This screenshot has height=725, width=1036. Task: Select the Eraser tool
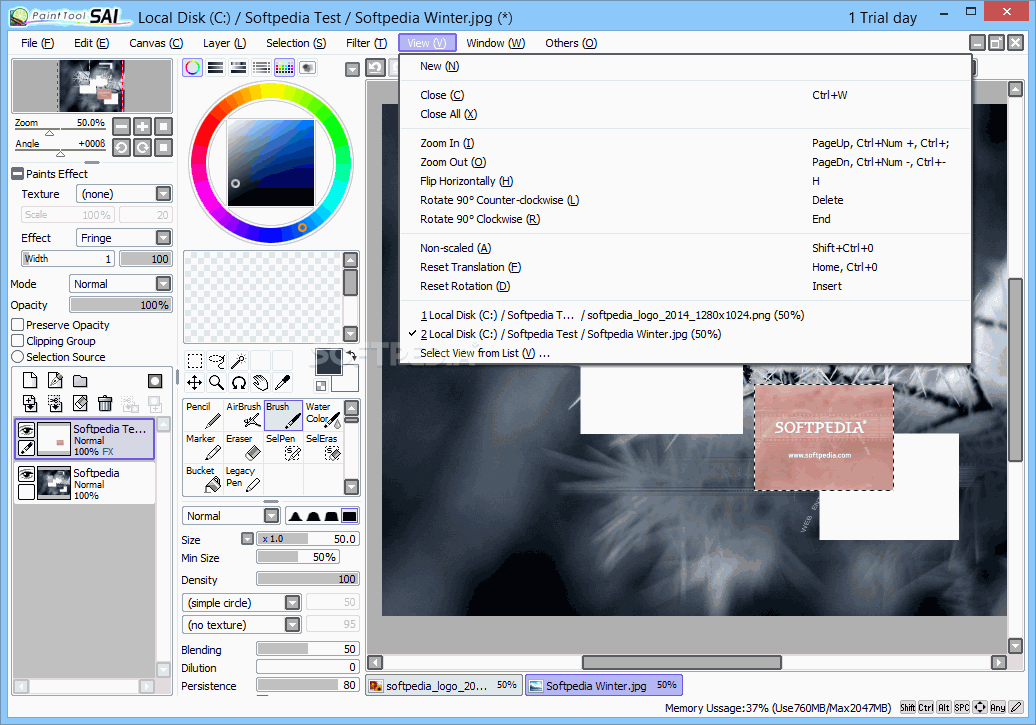pyautogui.click(x=243, y=447)
